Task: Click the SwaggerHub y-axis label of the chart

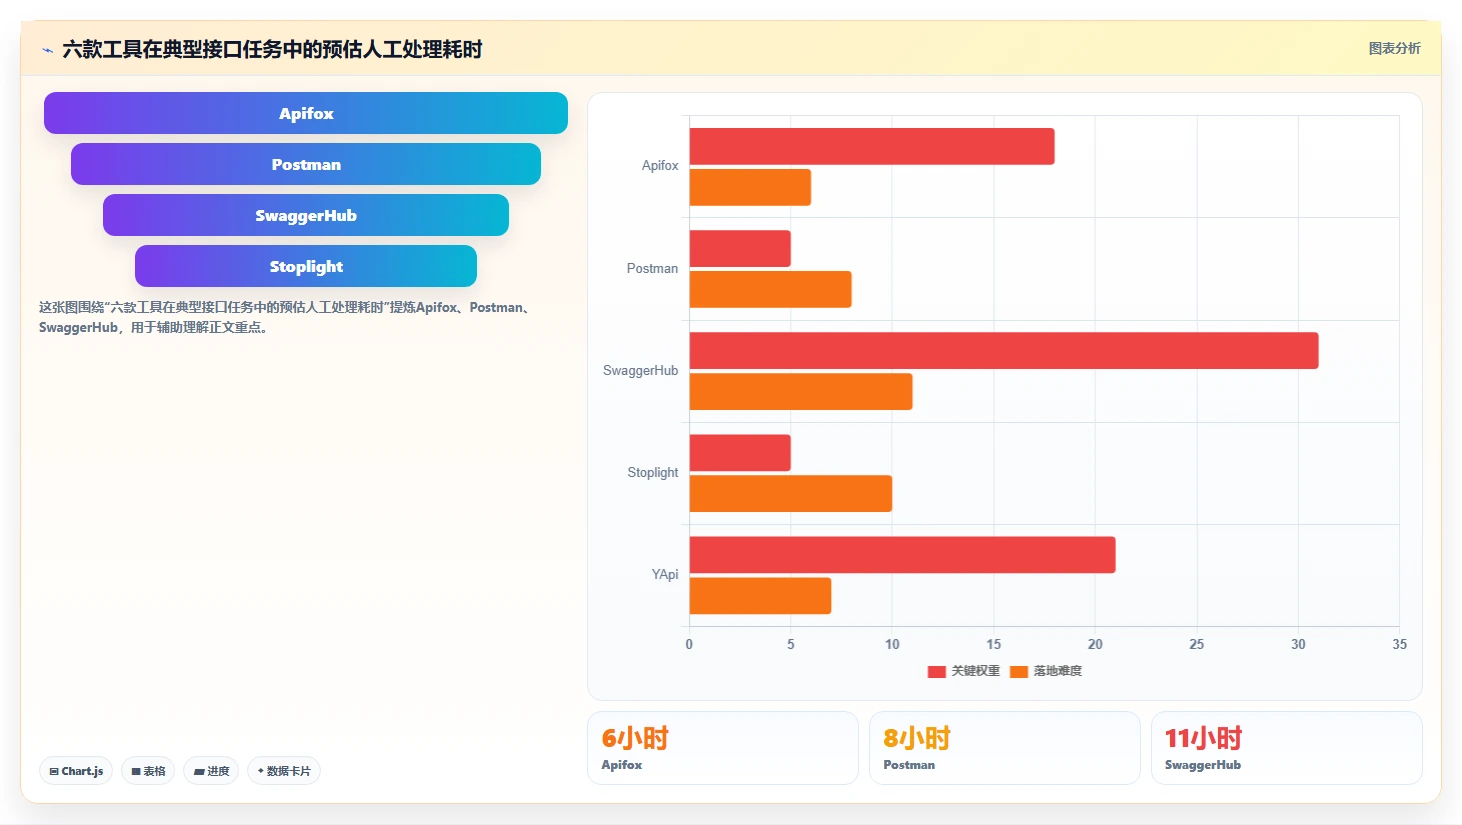Action: [x=640, y=371]
